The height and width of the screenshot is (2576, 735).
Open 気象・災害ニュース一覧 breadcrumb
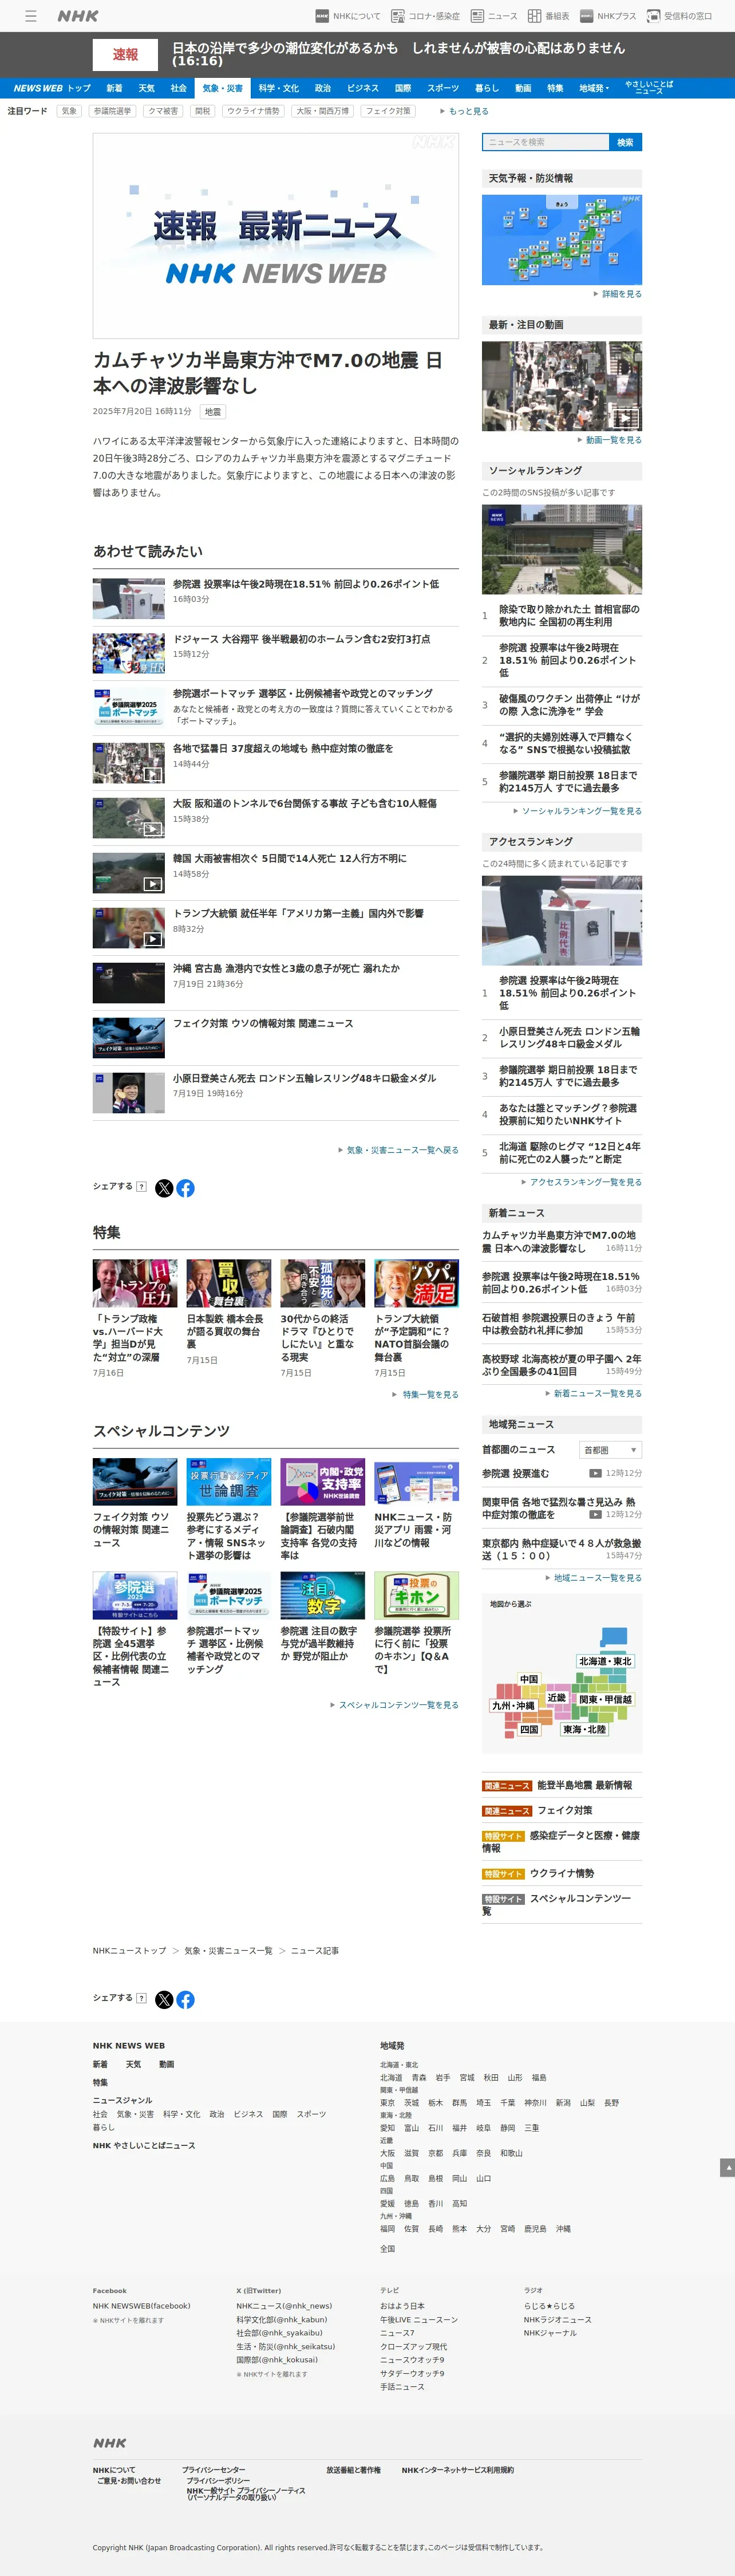click(228, 1951)
